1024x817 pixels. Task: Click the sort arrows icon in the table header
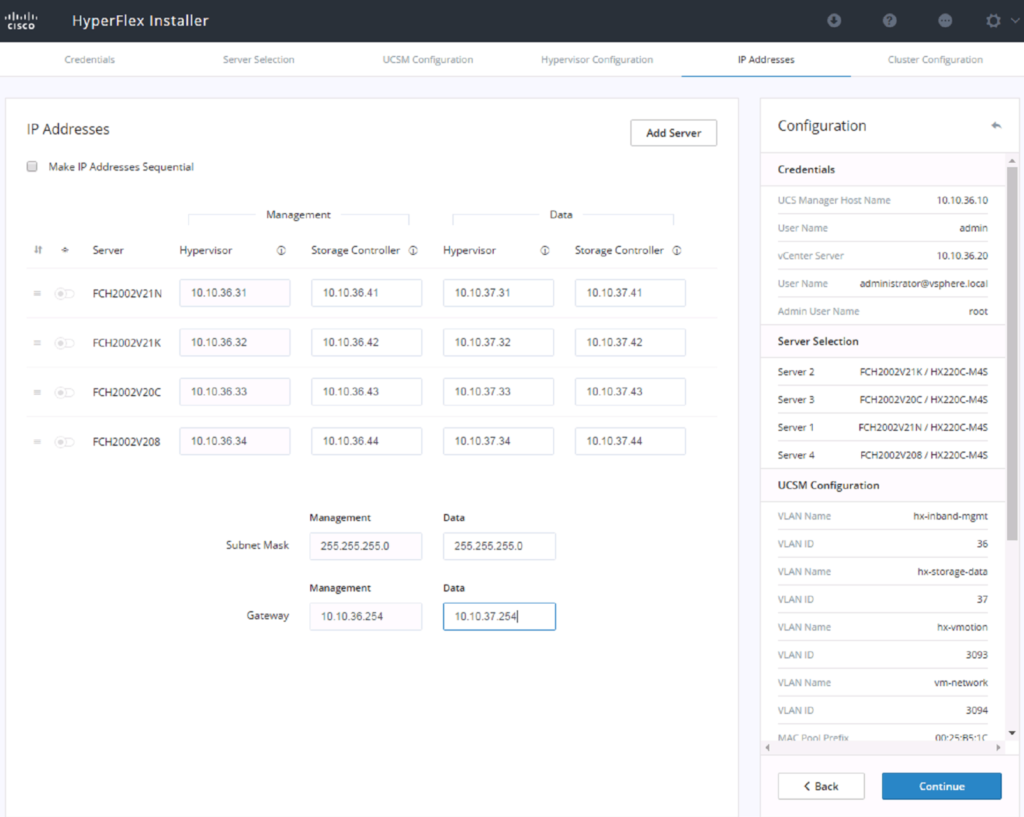[x=38, y=250]
